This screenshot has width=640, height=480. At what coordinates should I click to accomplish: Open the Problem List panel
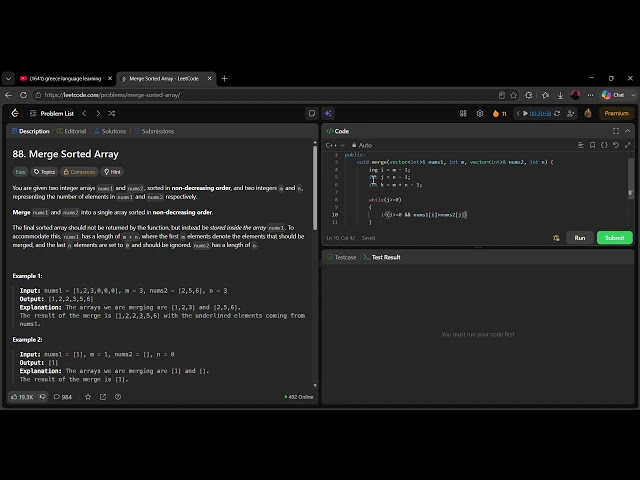(x=52, y=113)
